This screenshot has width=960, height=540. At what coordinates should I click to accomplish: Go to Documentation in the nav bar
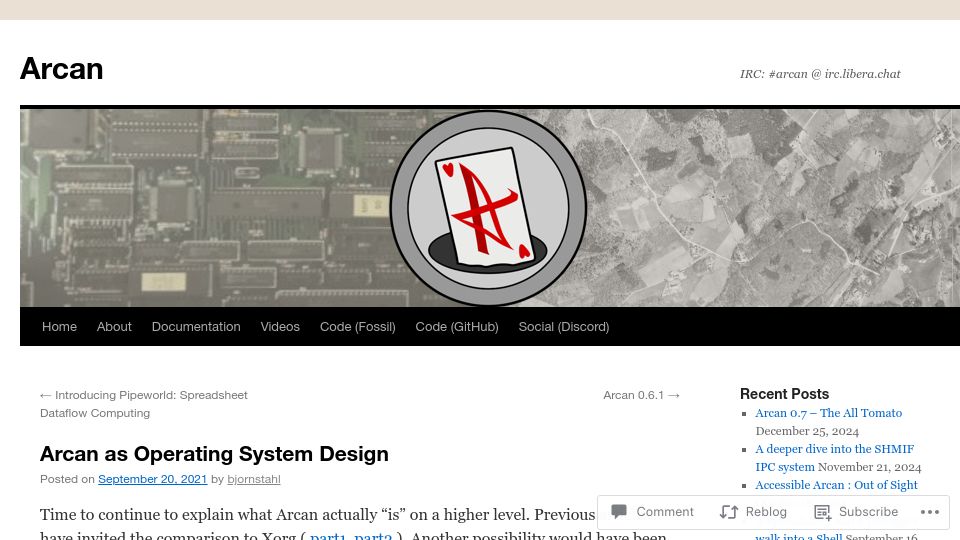196,327
